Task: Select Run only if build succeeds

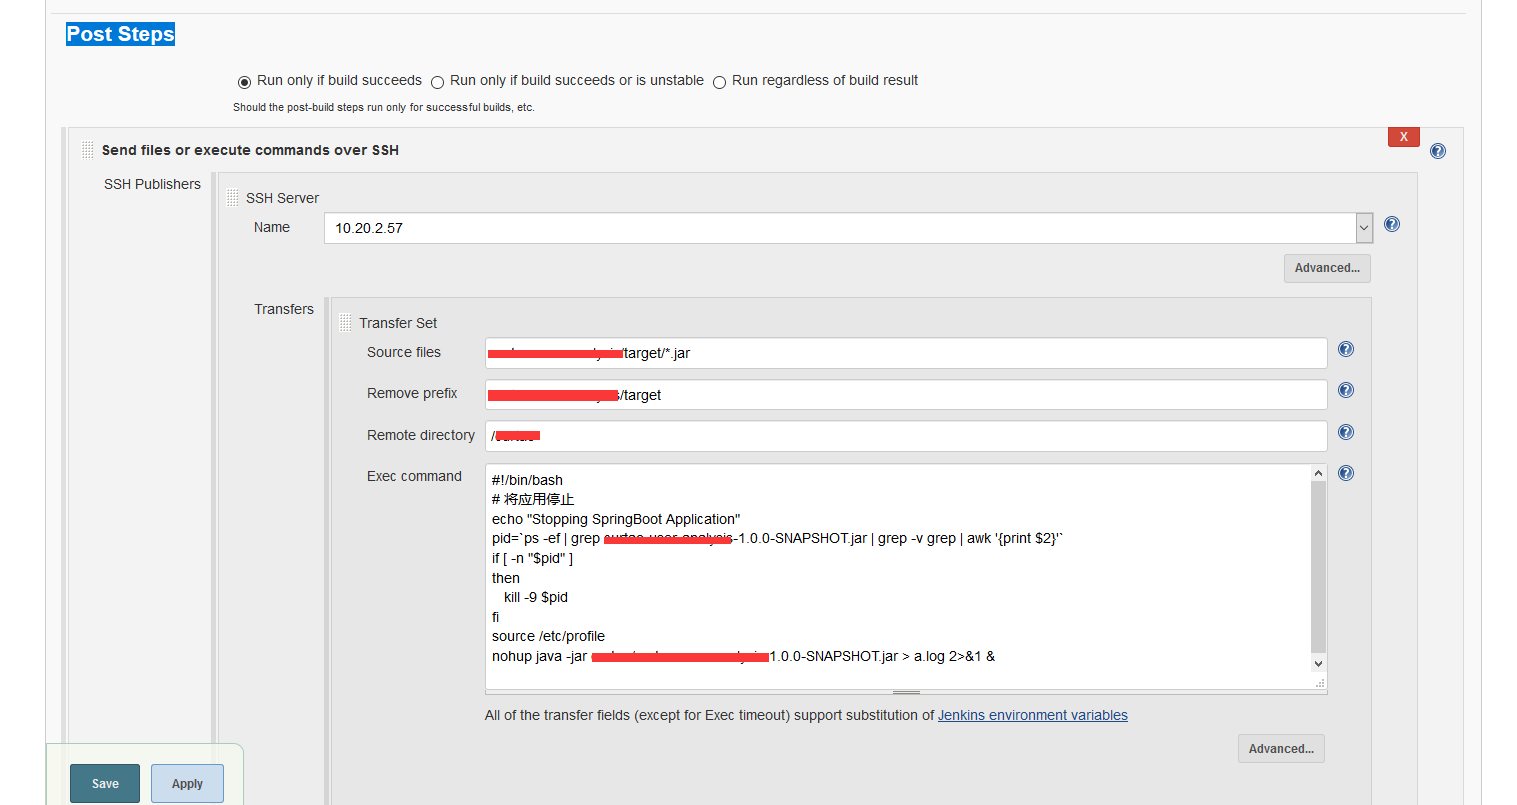Action: tap(244, 82)
